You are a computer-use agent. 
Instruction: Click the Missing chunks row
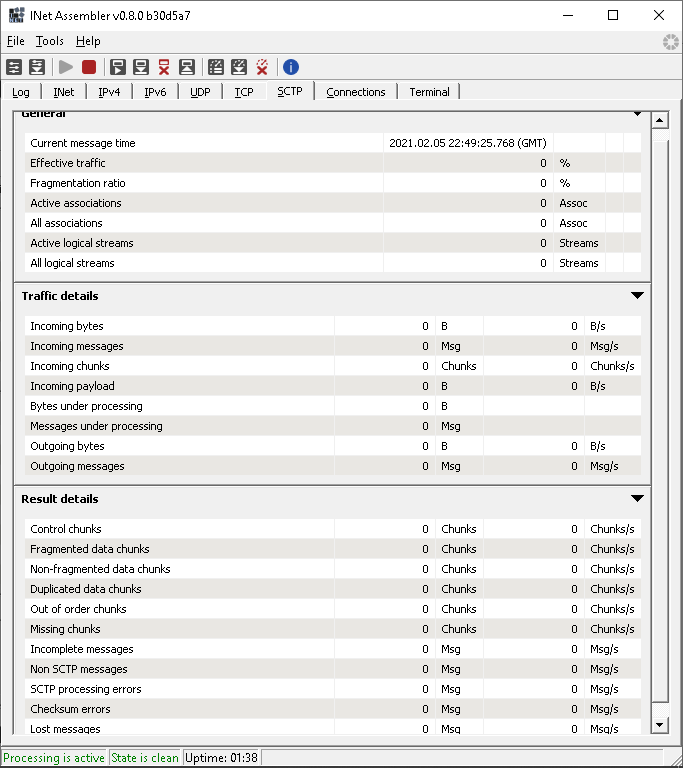pyautogui.click(x=333, y=629)
